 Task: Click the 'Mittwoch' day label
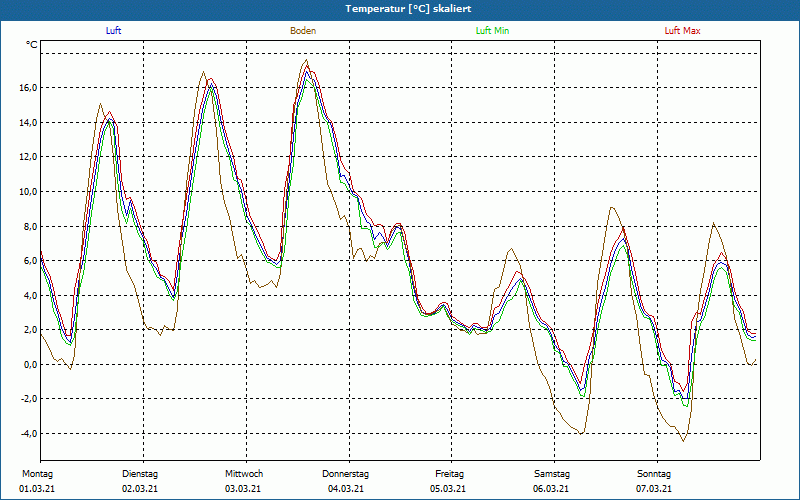(x=244, y=474)
